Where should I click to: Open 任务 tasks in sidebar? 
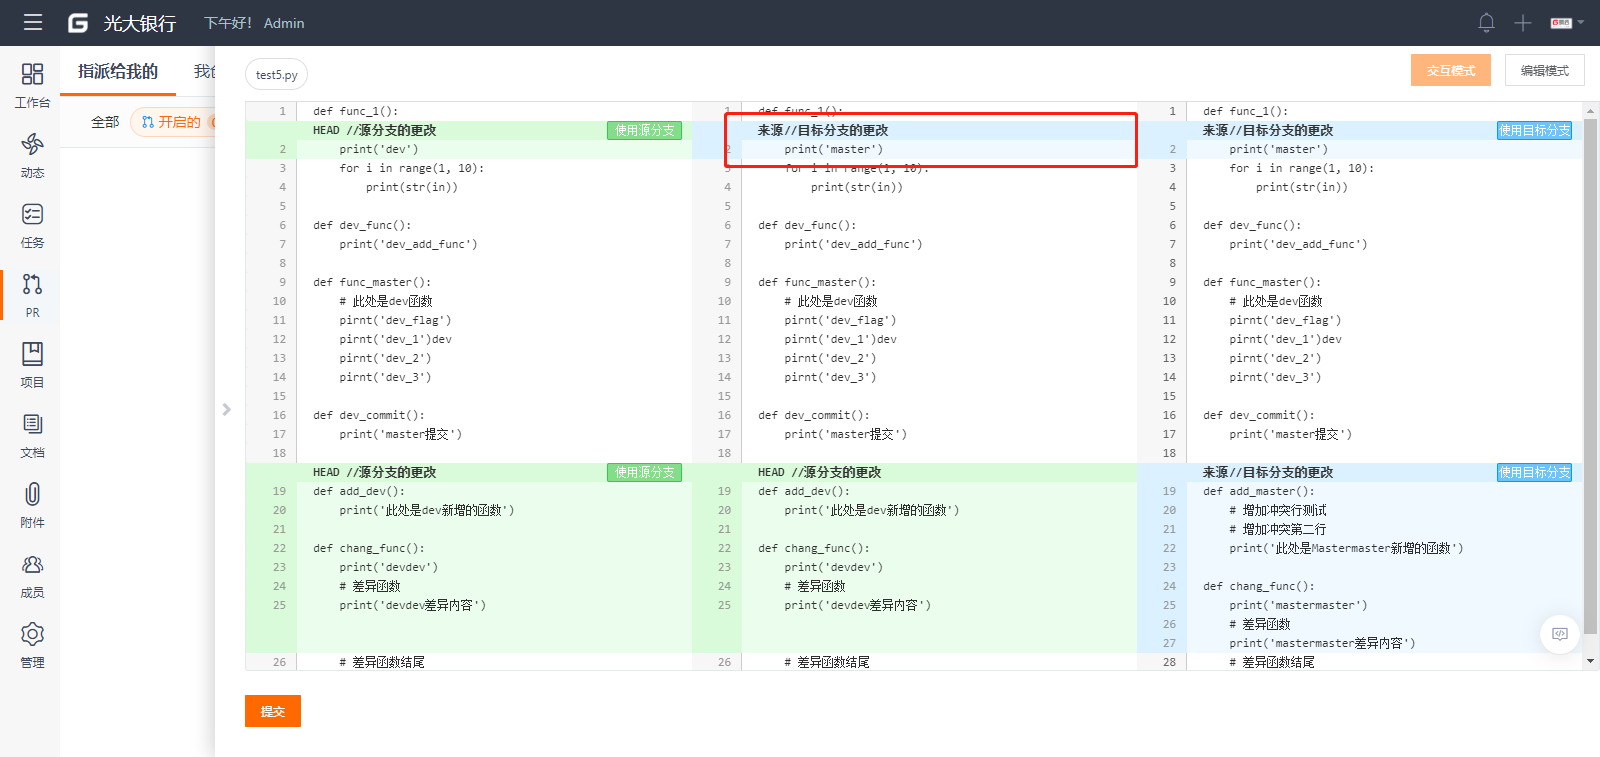(x=32, y=225)
